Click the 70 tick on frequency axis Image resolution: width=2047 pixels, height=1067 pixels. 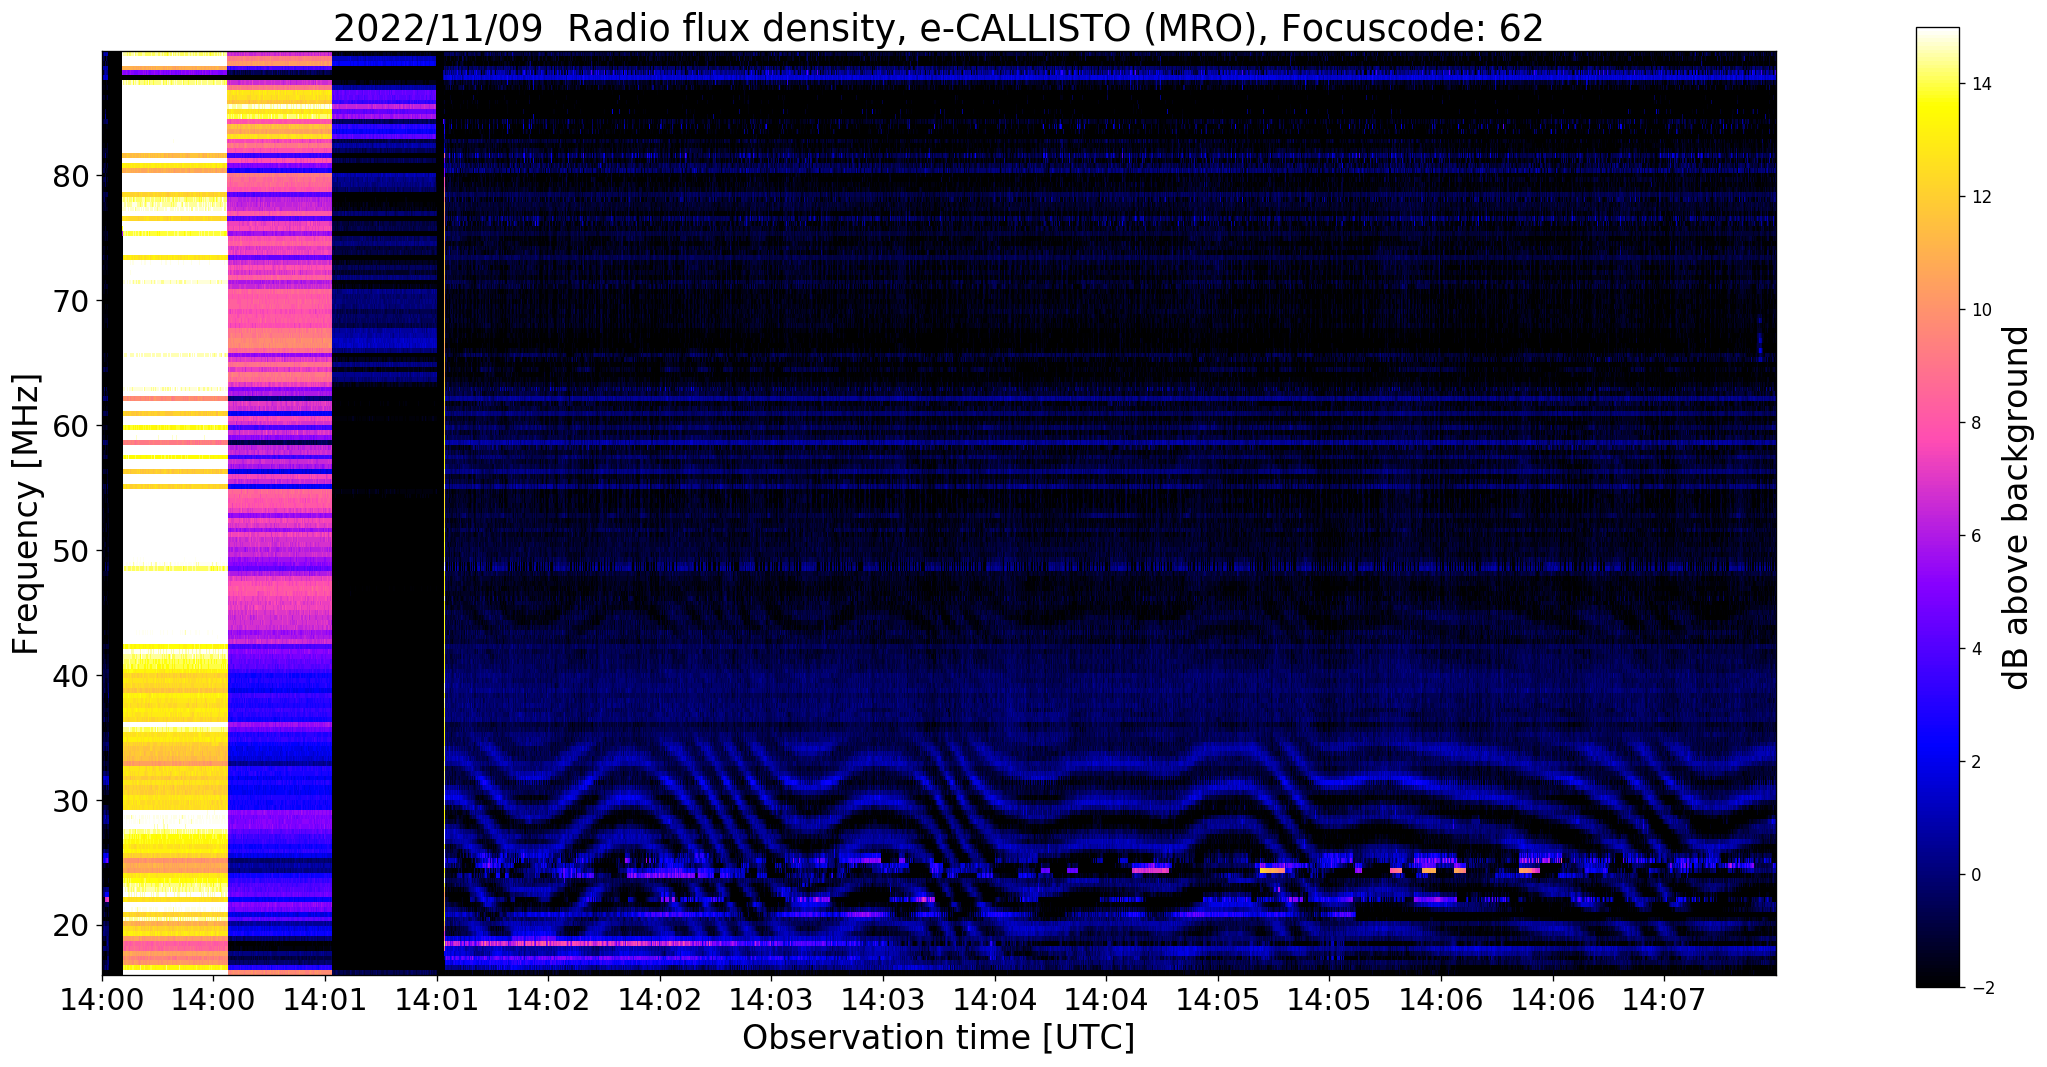[71, 301]
